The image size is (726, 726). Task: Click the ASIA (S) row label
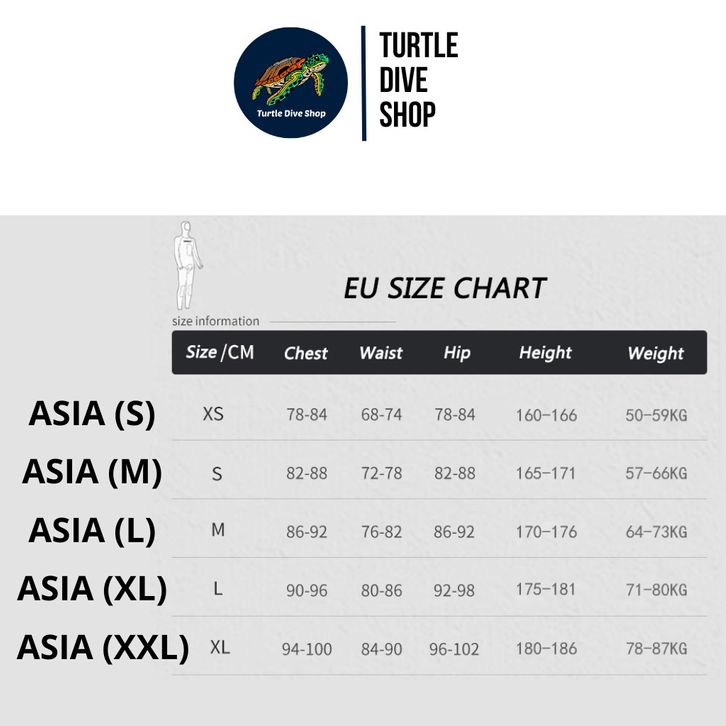point(92,413)
